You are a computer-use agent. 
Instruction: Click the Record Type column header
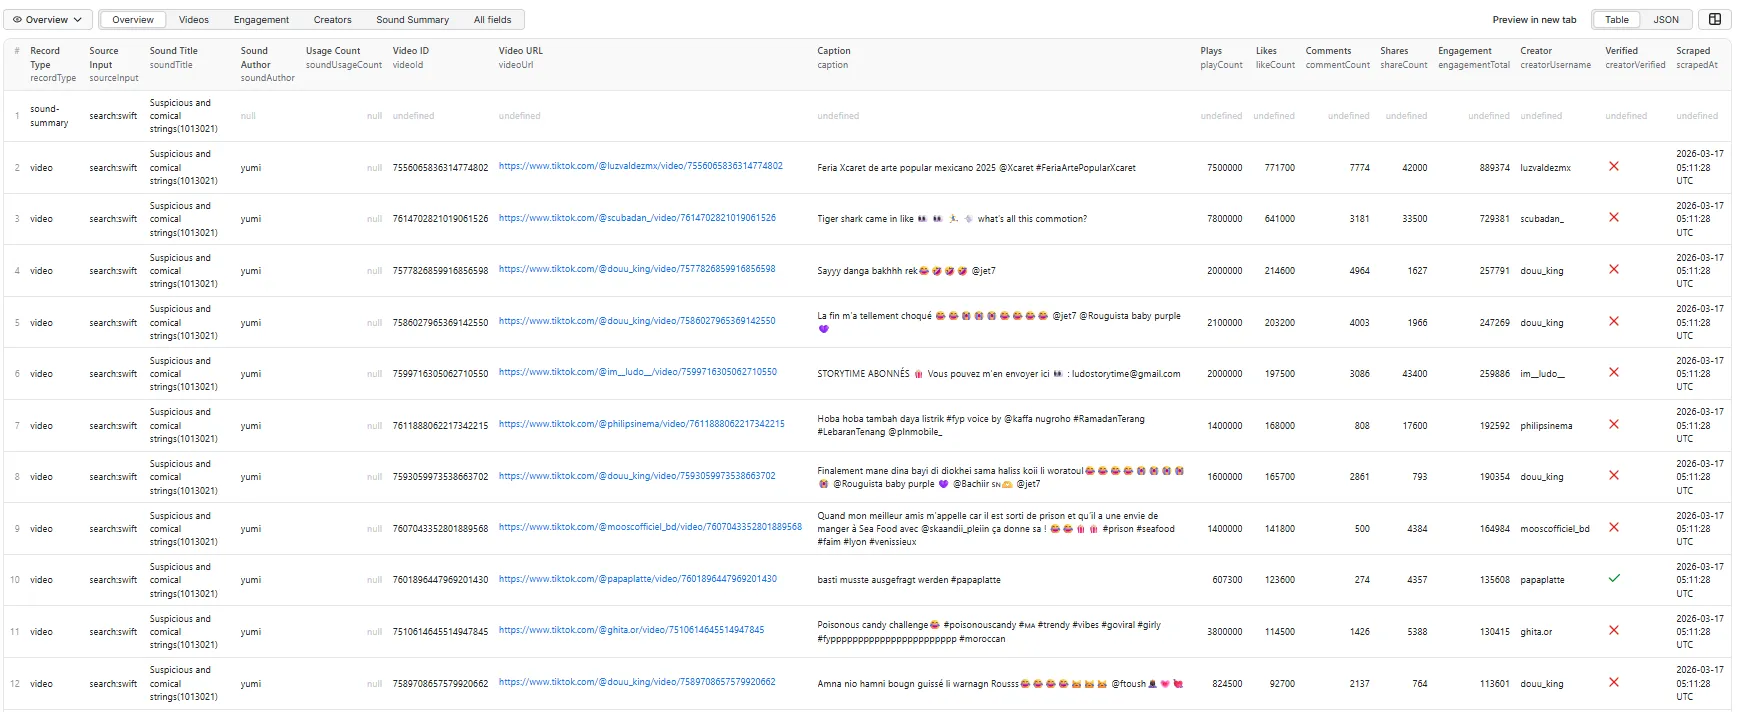pyautogui.click(x=52, y=64)
